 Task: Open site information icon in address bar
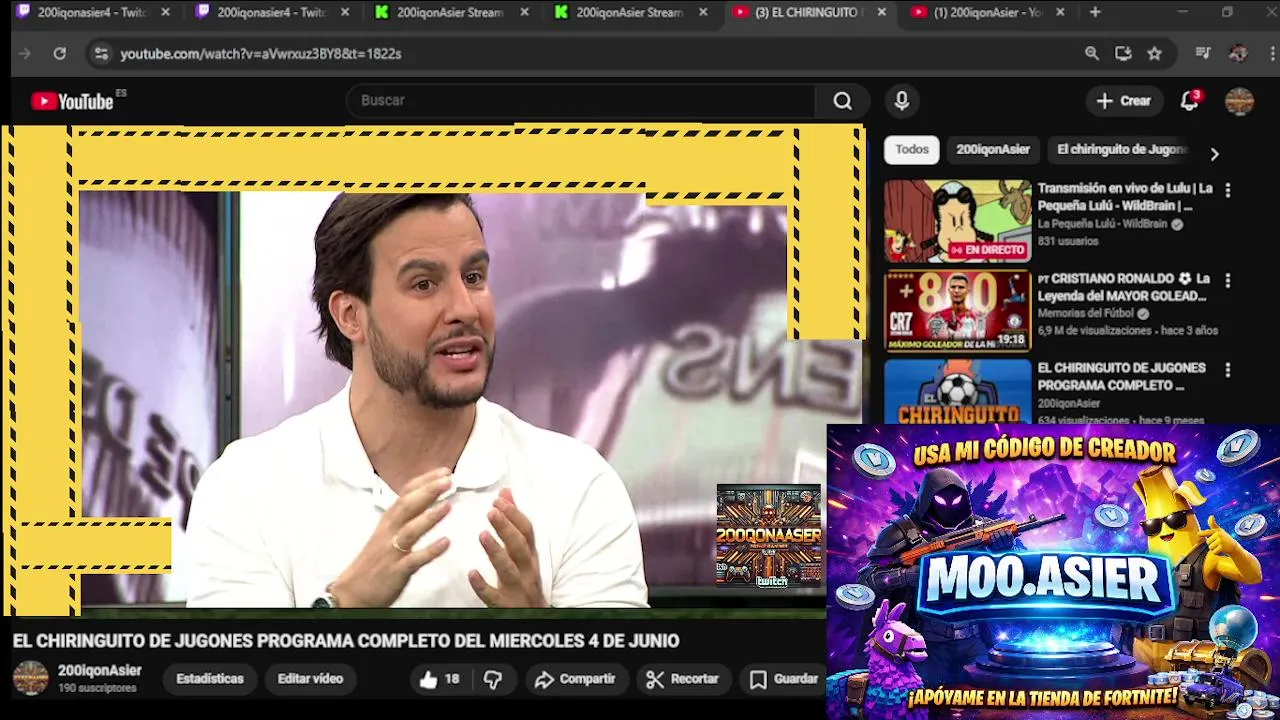pyautogui.click(x=100, y=53)
